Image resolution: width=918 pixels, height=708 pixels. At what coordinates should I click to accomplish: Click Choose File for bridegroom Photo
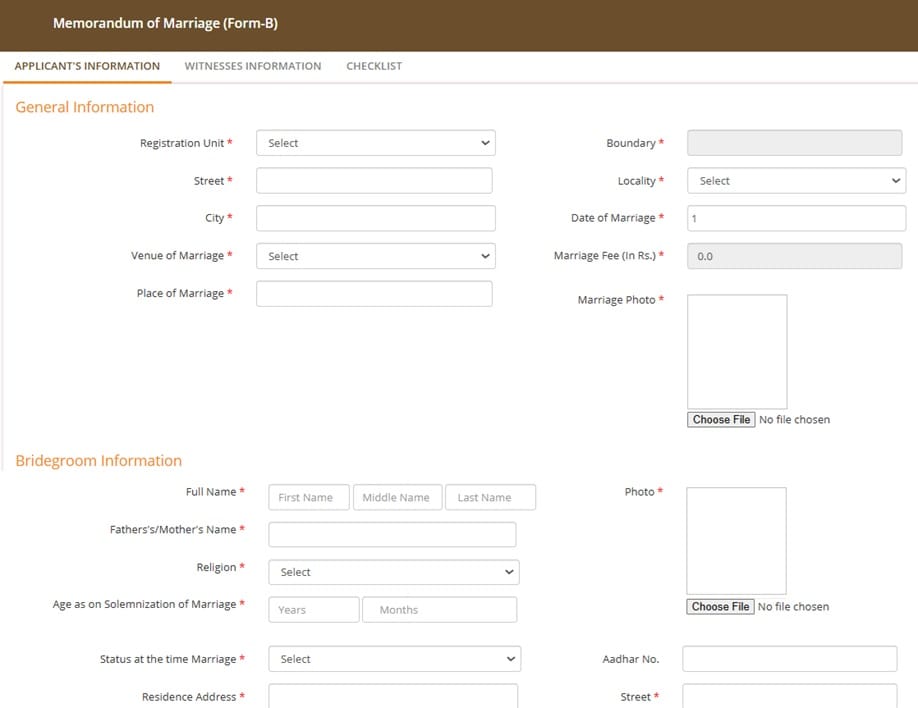[x=720, y=606]
